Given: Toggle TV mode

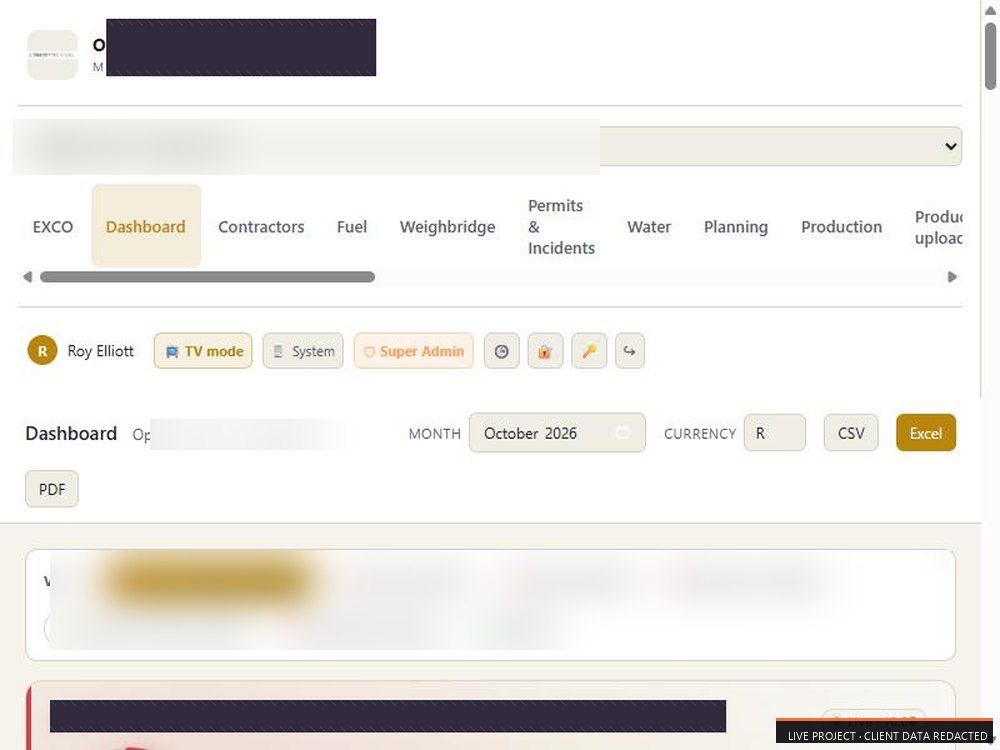Looking at the screenshot, I should pos(203,351).
